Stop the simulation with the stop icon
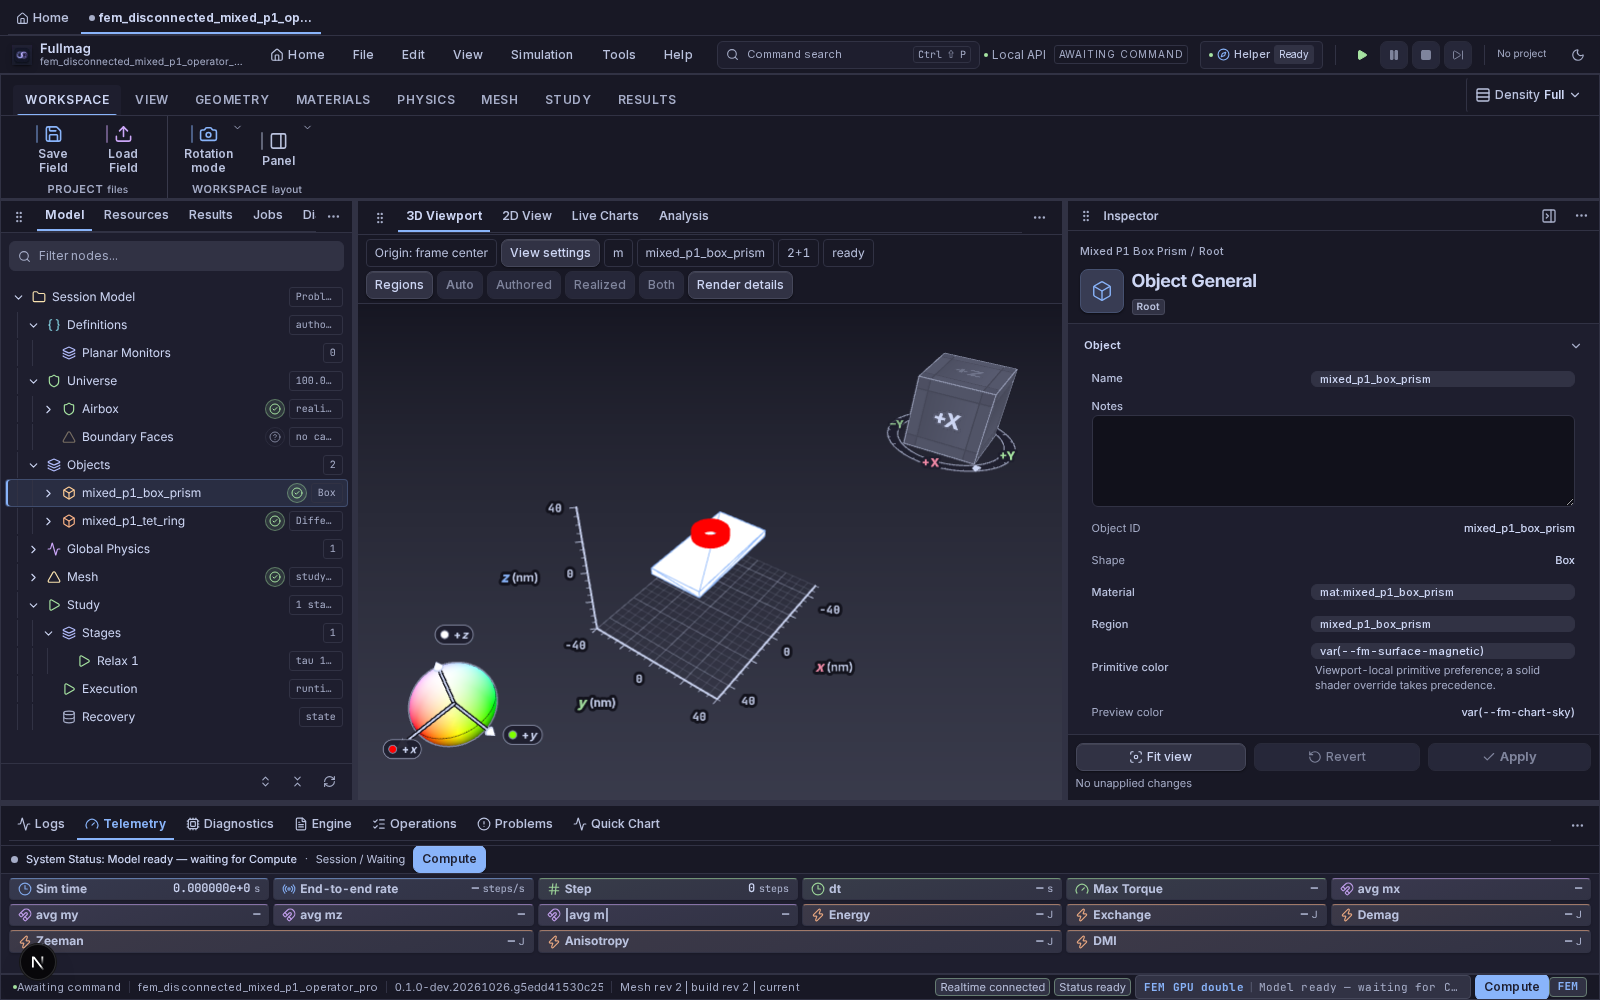1600x1000 pixels. [x=1426, y=55]
